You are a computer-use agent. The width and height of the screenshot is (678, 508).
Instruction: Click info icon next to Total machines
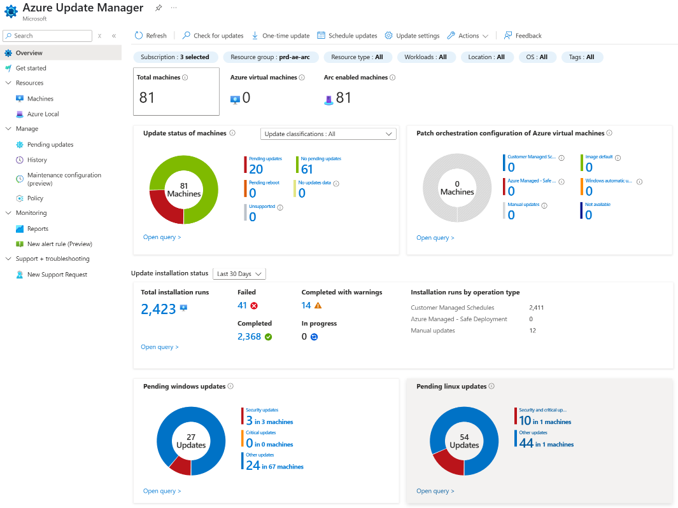(185, 77)
